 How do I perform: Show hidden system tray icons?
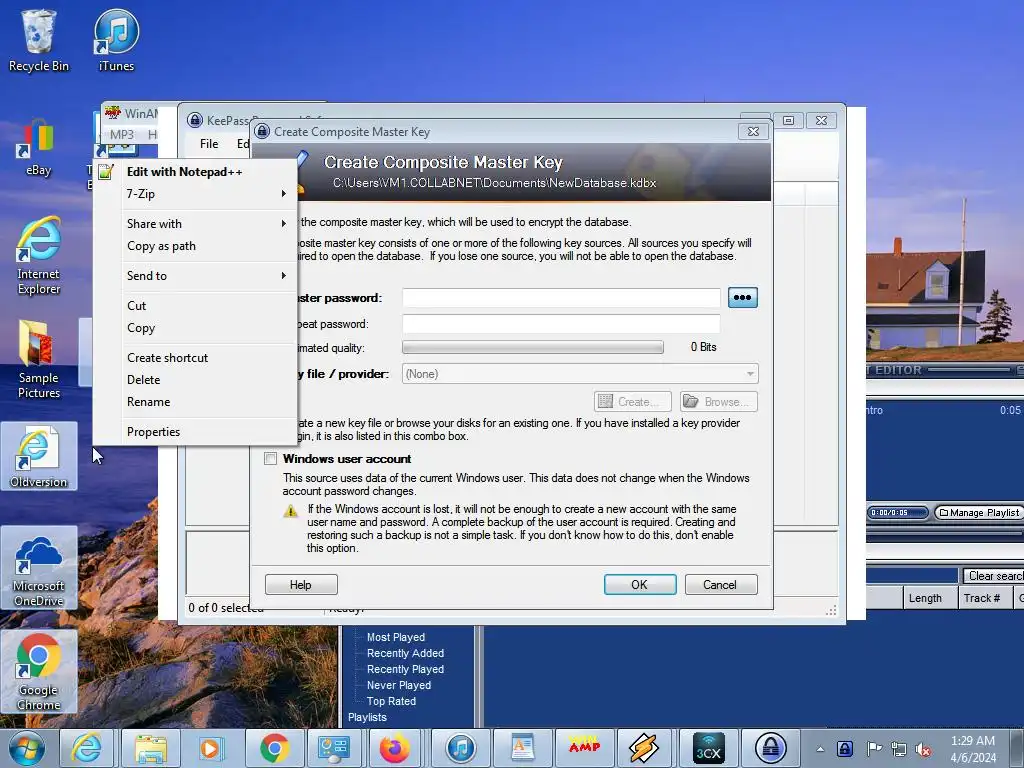[820, 749]
